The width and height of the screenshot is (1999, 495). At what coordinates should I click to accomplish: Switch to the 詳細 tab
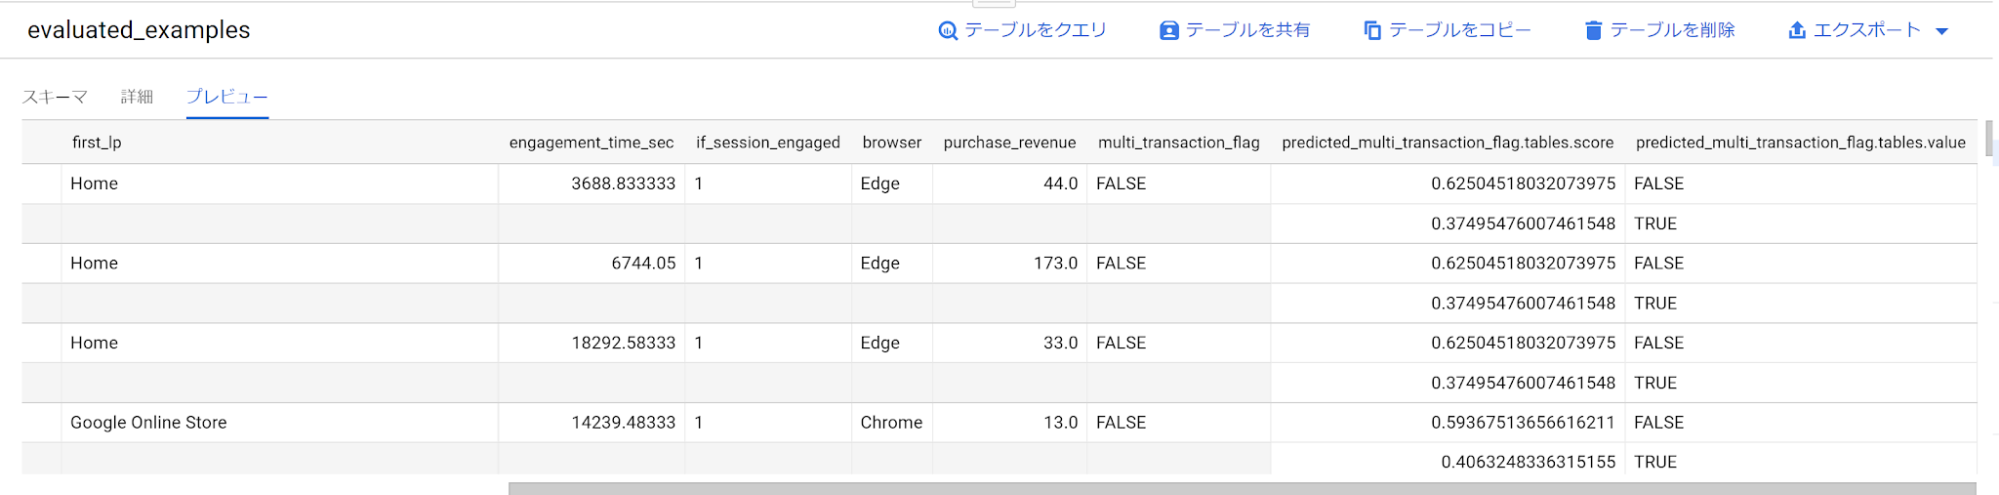(x=137, y=97)
